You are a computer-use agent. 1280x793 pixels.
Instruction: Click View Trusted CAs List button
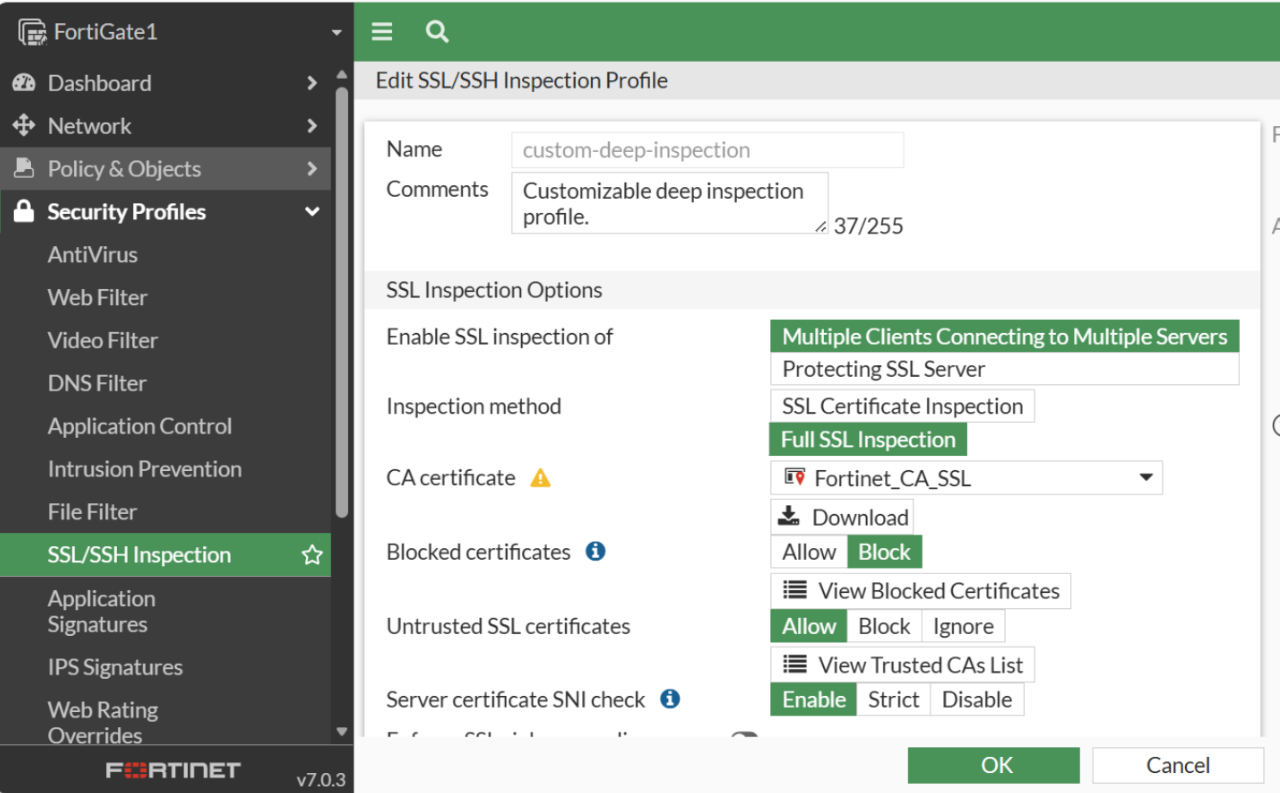pos(902,664)
